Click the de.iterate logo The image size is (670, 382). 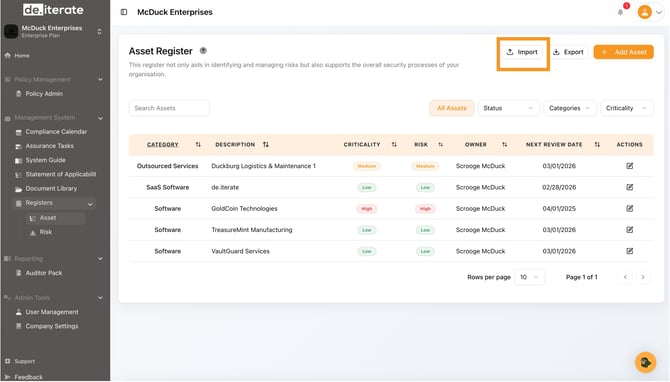coord(53,9)
